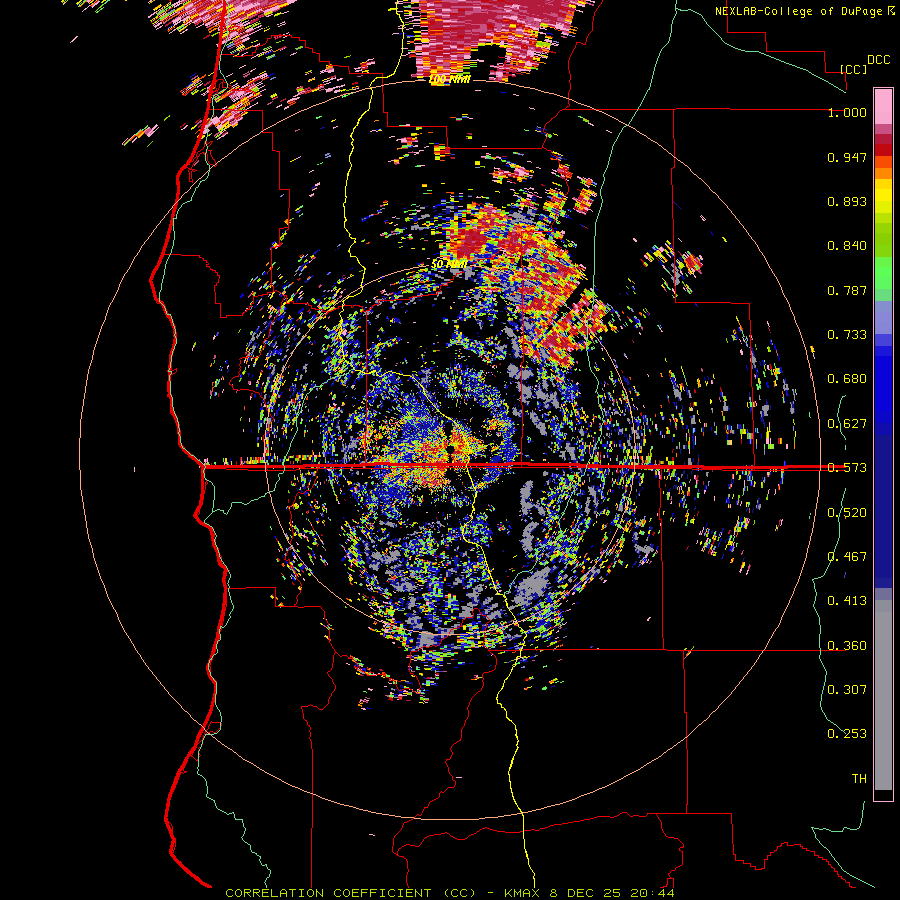Click the 0.360 scale value
This screenshot has height=900, width=900.
pos(847,646)
